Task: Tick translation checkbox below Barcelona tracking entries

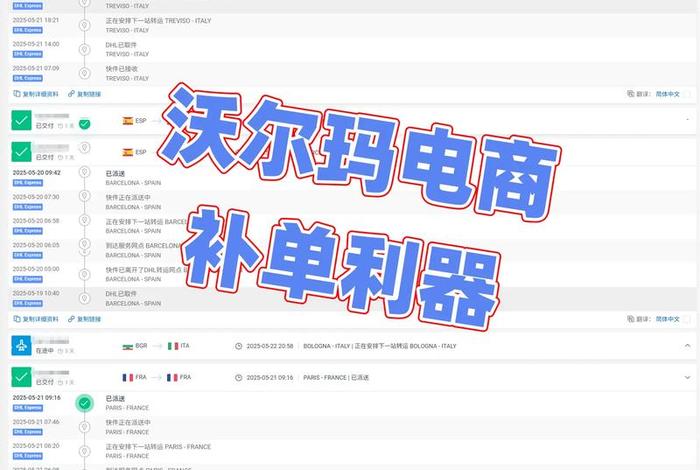Action: 687,319
